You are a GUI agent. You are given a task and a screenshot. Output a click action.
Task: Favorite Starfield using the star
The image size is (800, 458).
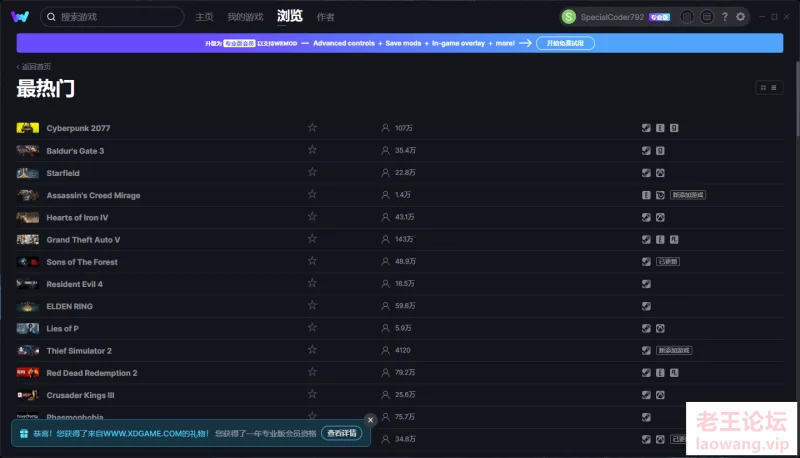[x=312, y=172]
